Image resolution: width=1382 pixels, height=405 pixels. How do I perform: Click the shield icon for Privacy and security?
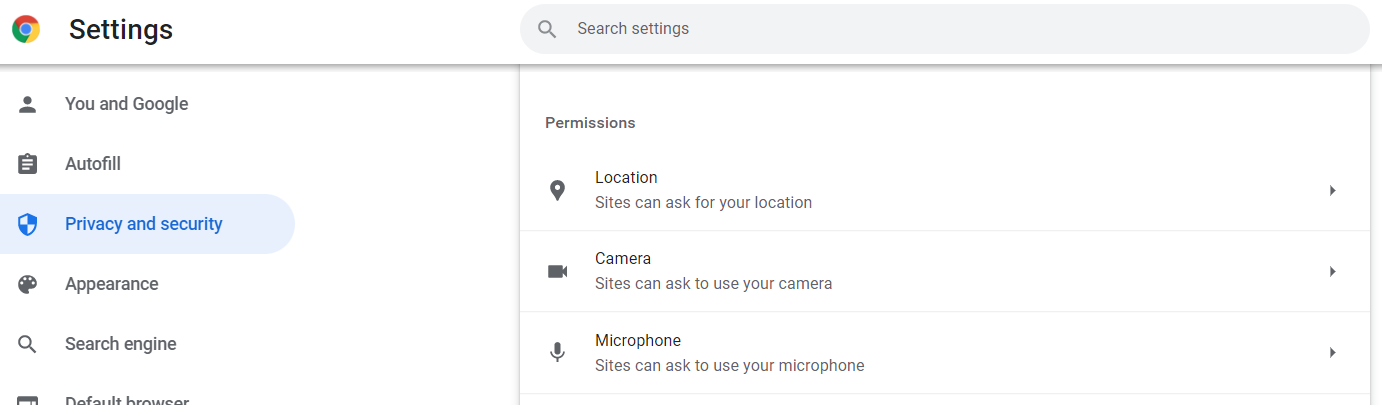pyautogui.click(x=28, y=224)
